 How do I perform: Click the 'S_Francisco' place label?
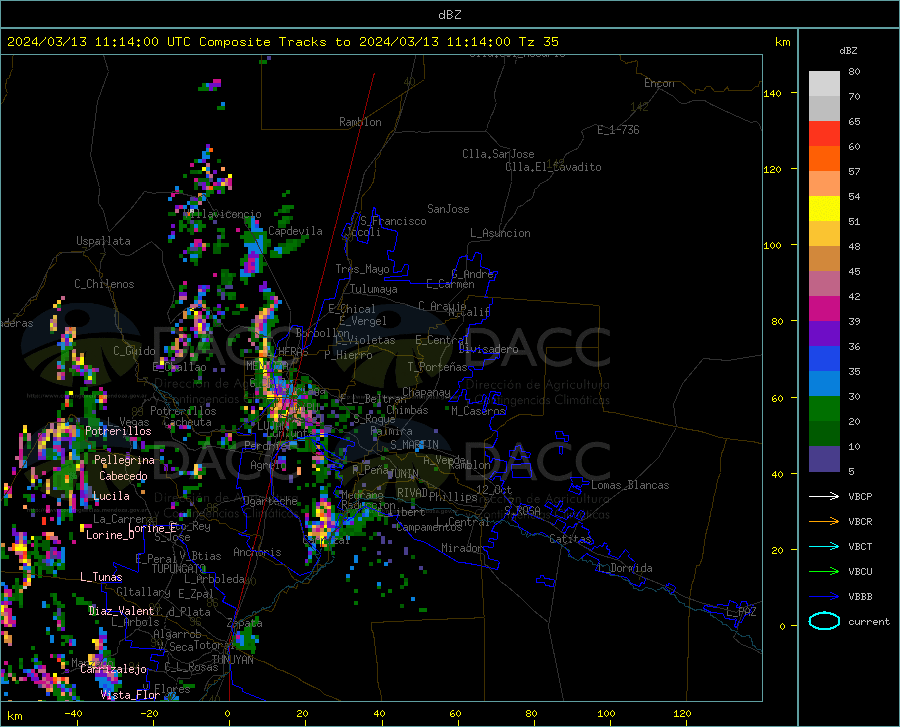(x=393, y=221)
